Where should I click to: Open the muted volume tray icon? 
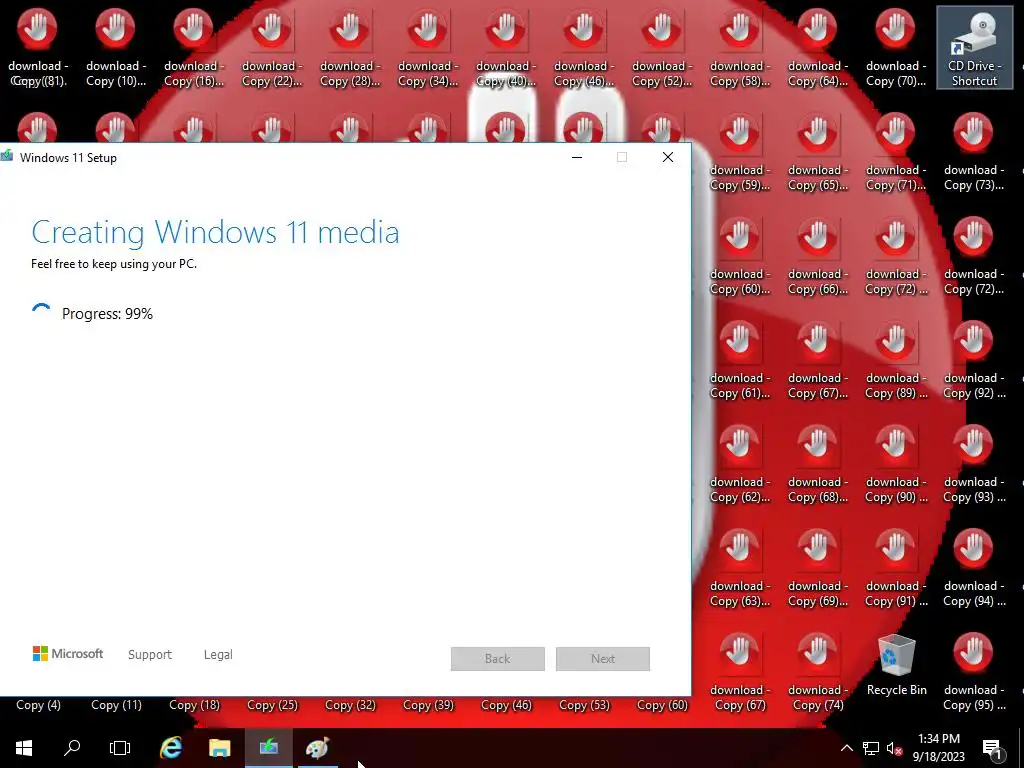click(x=894, y=748)
